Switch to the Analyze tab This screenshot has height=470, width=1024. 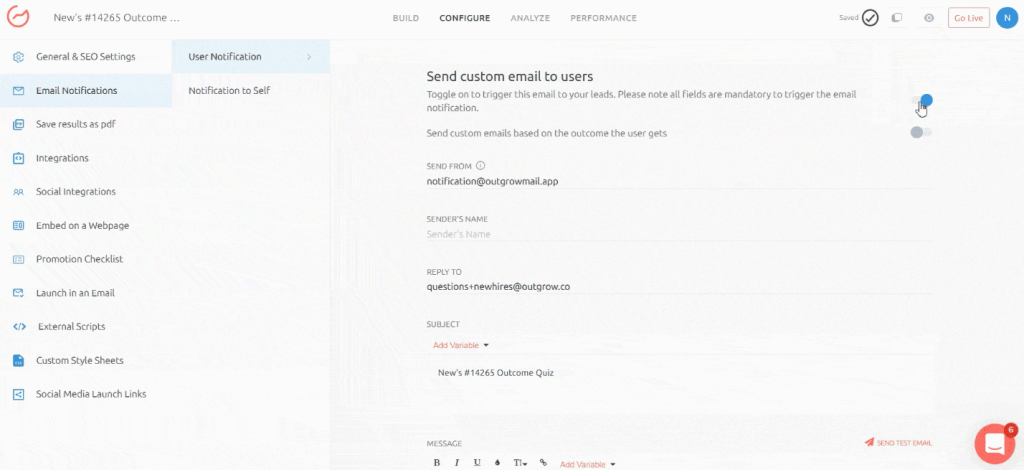[x=530, y=18]
